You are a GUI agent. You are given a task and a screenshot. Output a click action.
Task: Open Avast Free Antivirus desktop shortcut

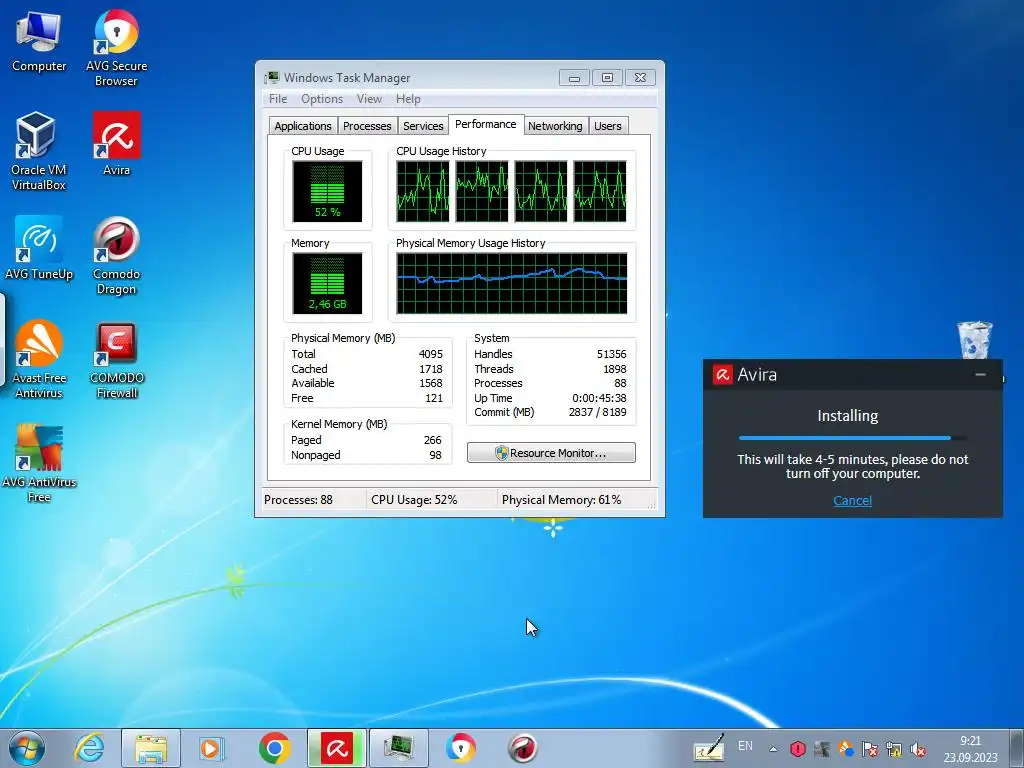point(39,359)
